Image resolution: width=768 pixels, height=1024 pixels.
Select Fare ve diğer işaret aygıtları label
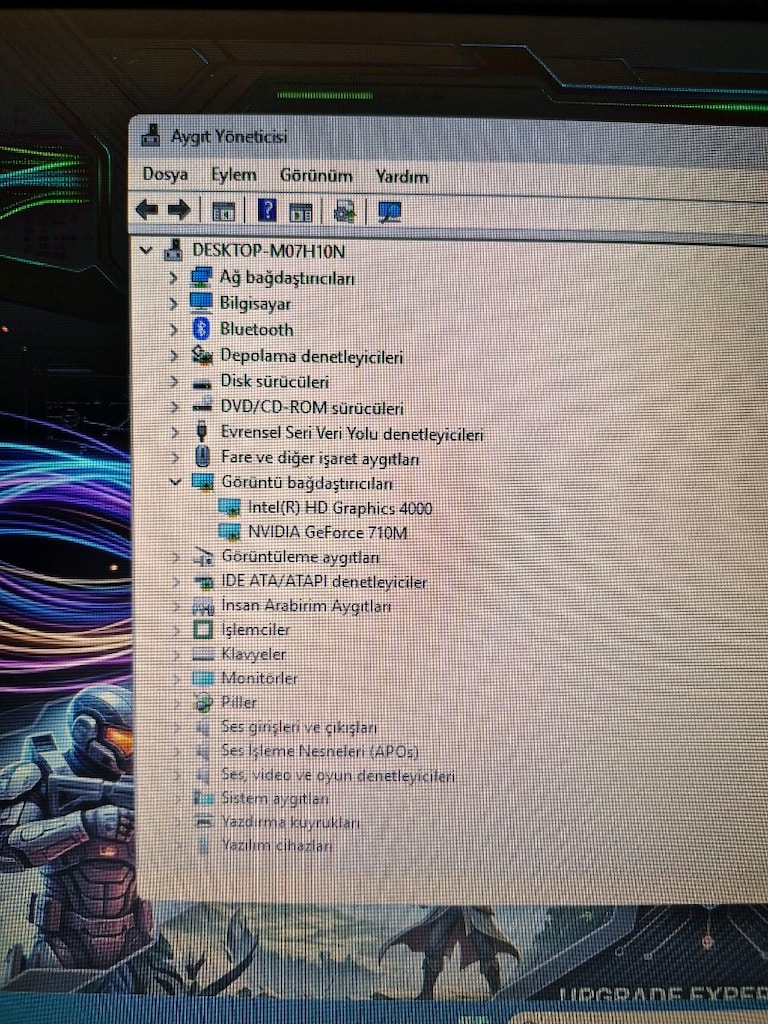pos(320,458)
